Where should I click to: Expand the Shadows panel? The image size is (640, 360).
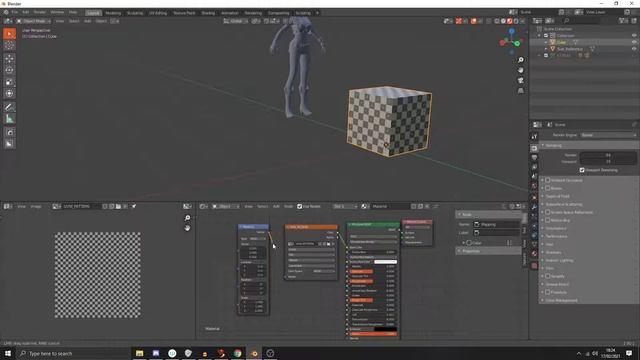[553, 252]
